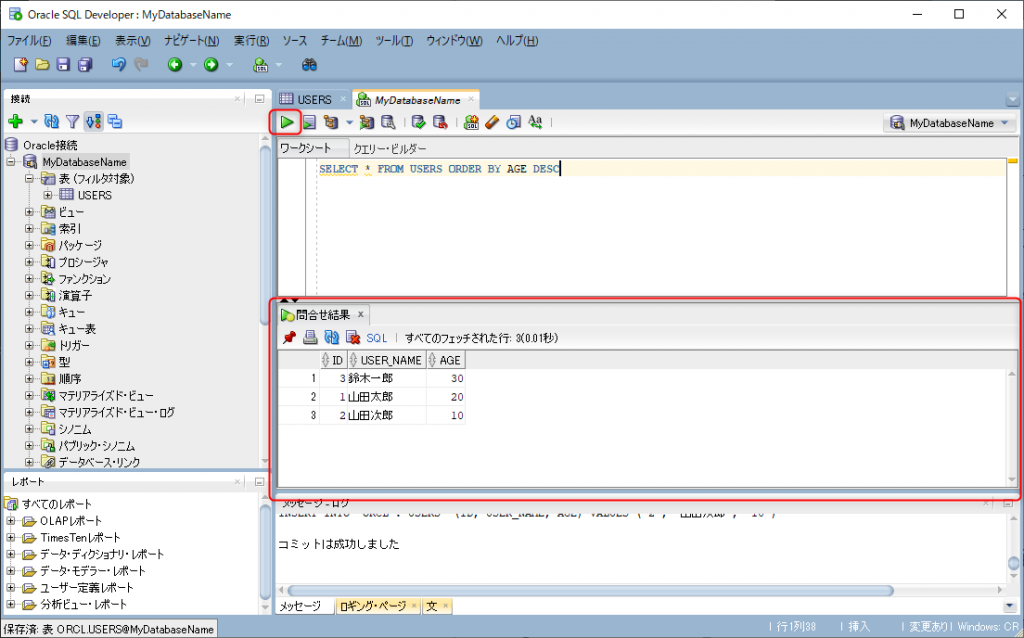The width and height of the screenshot is (1024, 638).
Task: Click the change case Aa icon
Action: [536, 122]
